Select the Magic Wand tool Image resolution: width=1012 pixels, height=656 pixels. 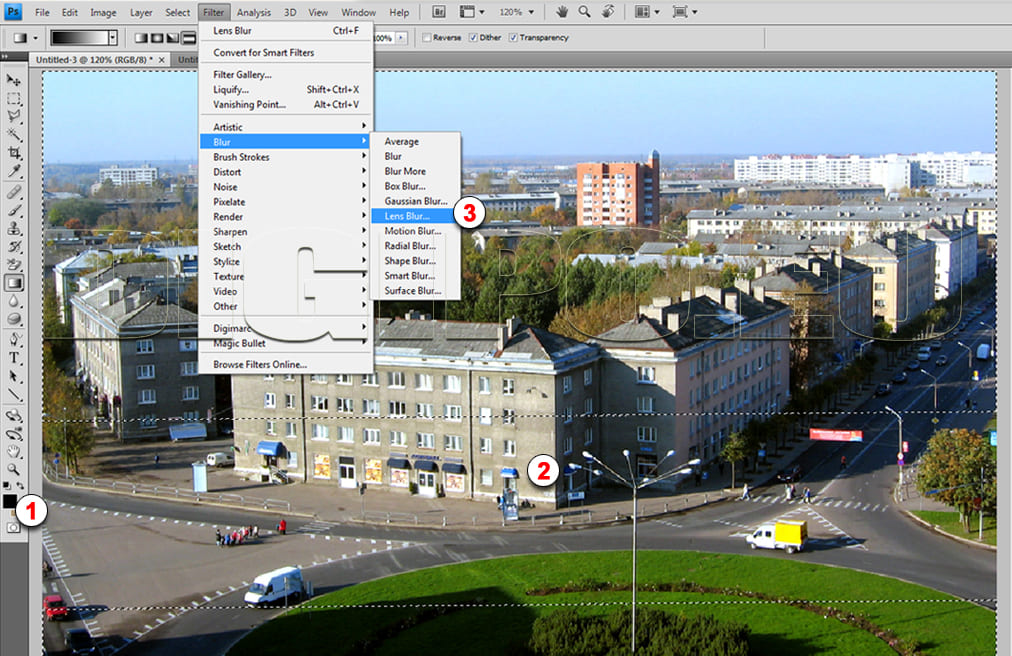pos(14,135)
